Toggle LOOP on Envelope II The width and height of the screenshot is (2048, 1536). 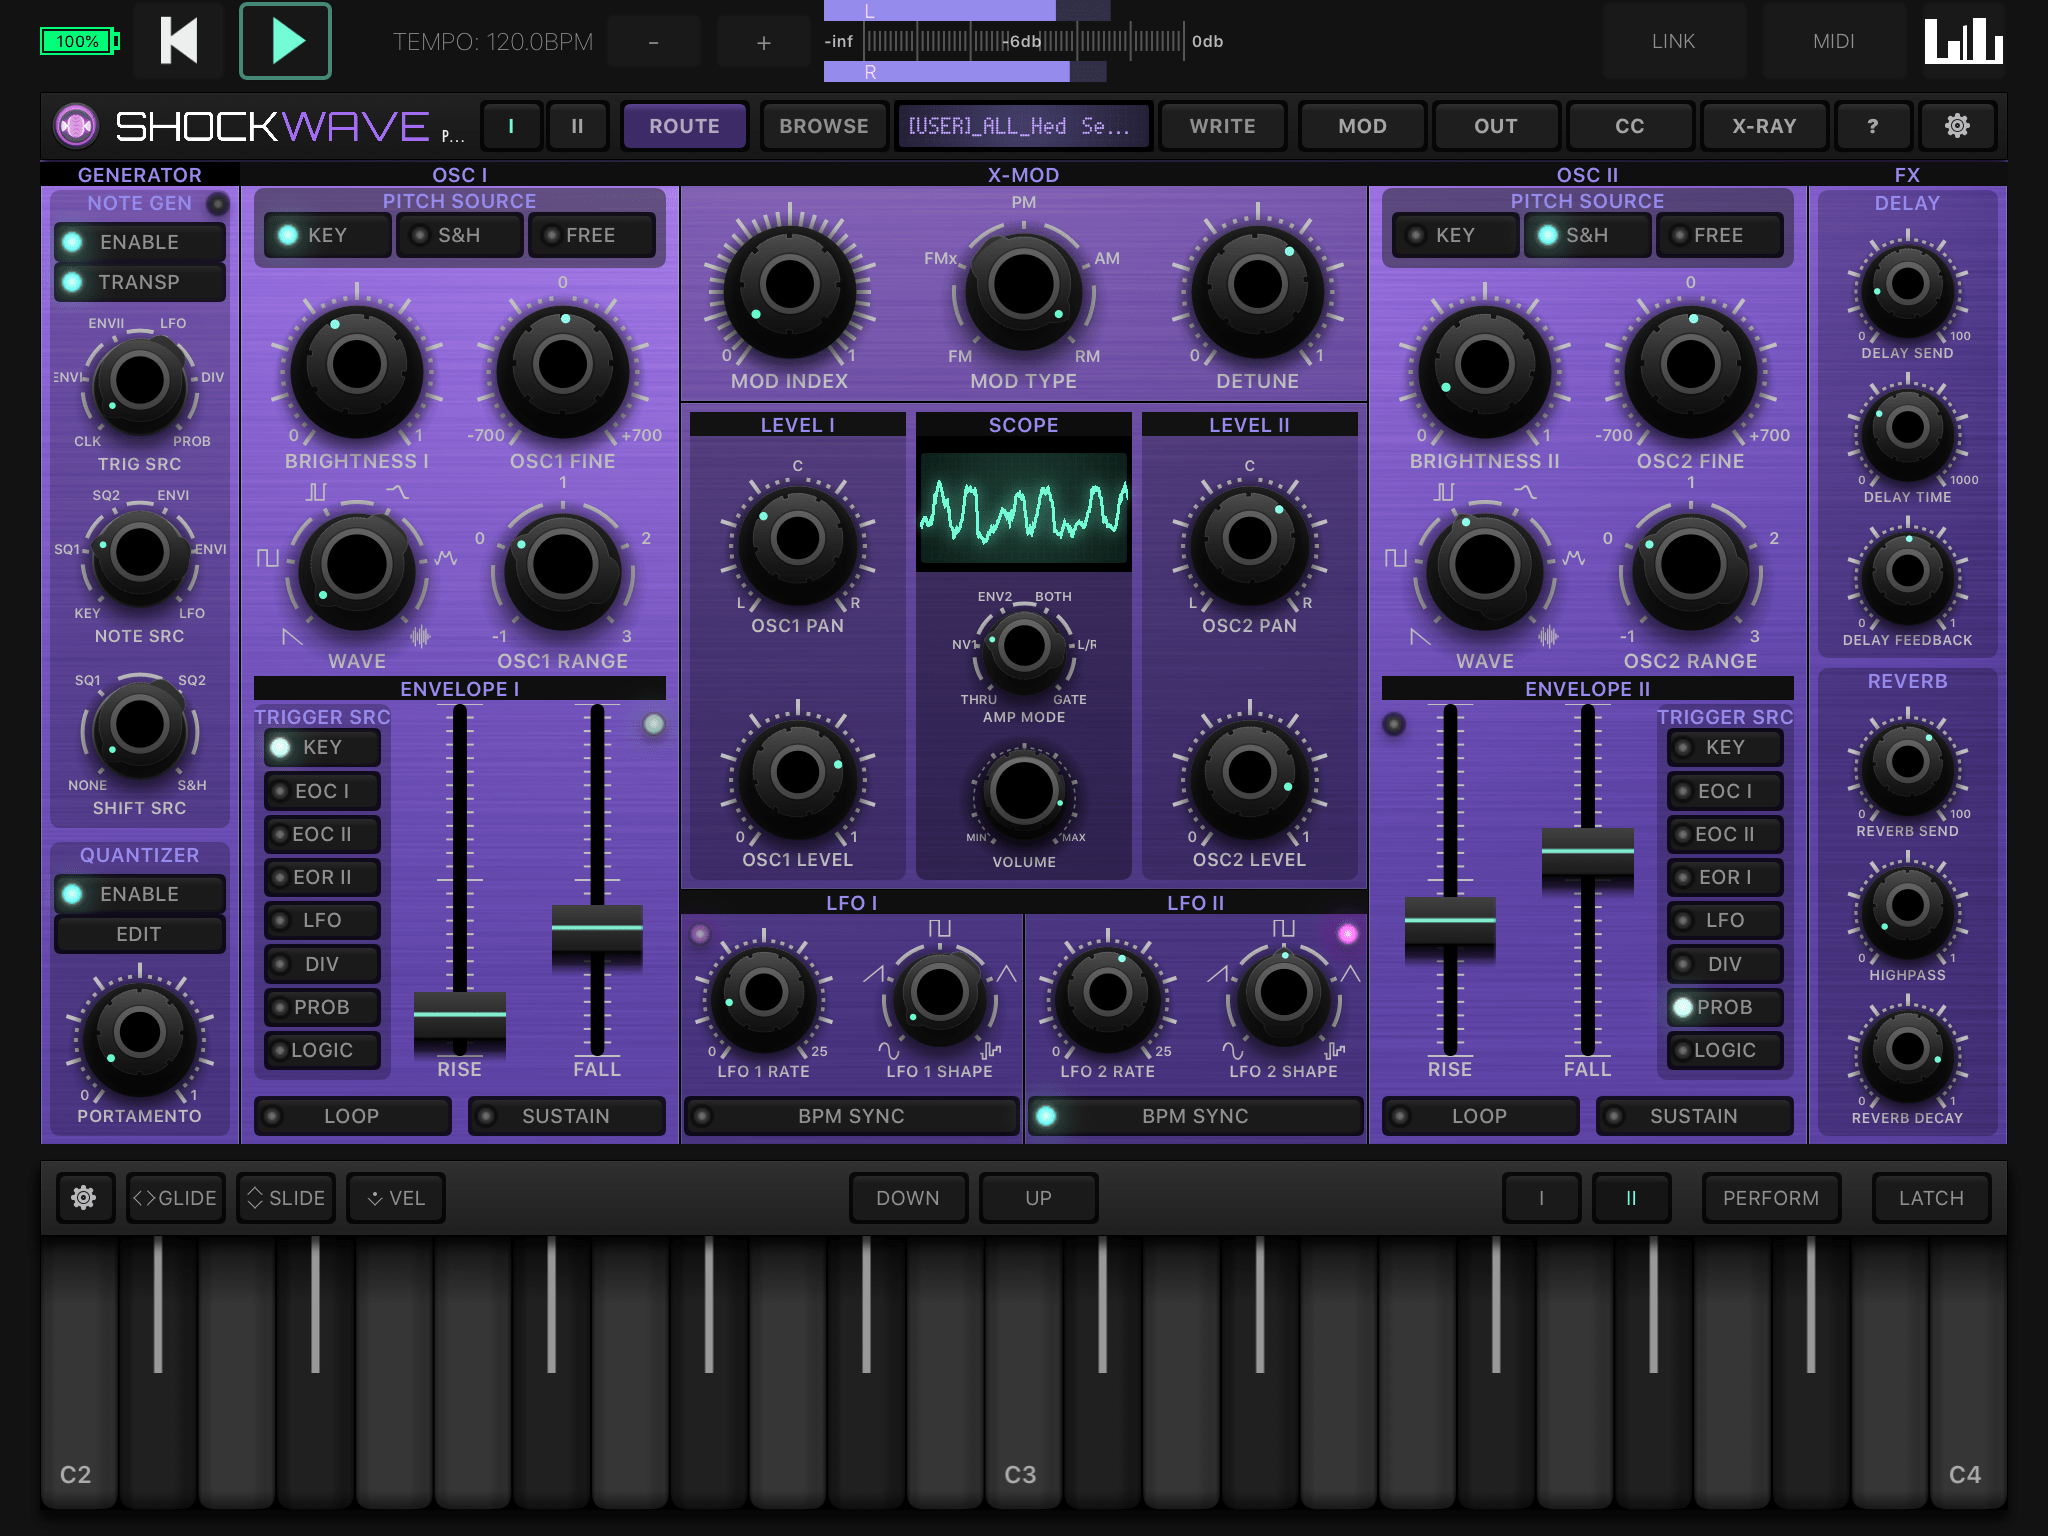click(x=1479, y=1116)
